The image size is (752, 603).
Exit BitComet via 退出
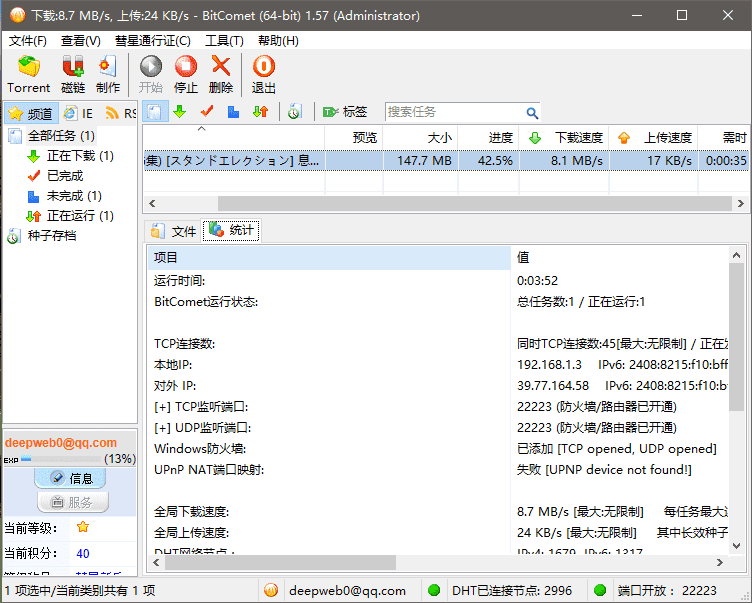[263, 74]
